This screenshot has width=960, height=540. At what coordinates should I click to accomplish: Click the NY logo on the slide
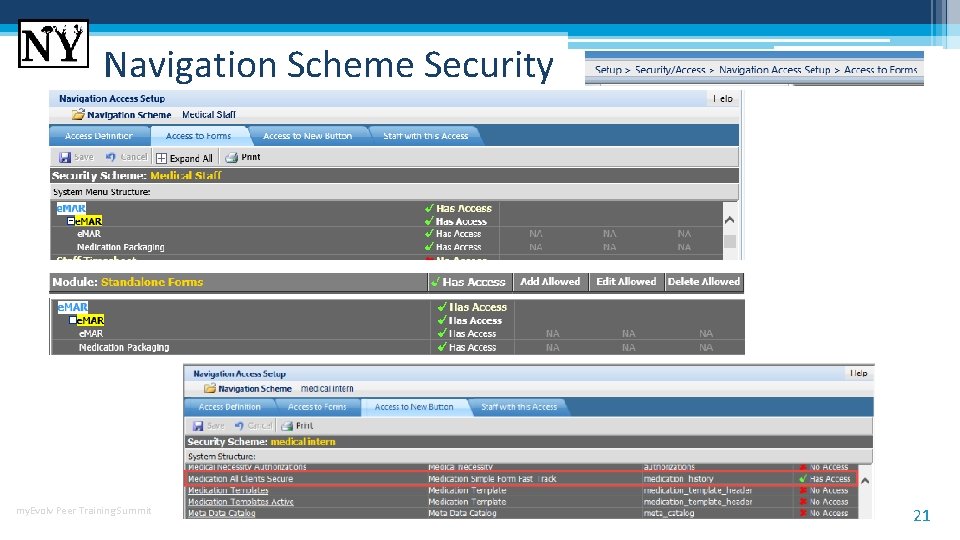coord(53,43)
